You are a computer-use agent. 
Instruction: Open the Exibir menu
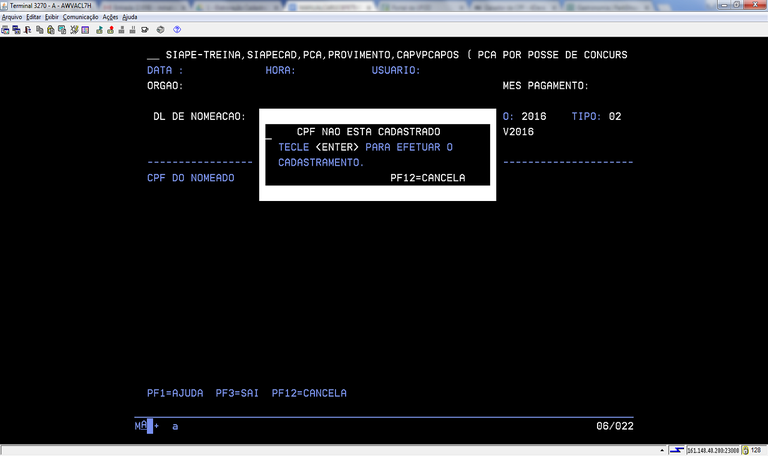tap(53, 17)
